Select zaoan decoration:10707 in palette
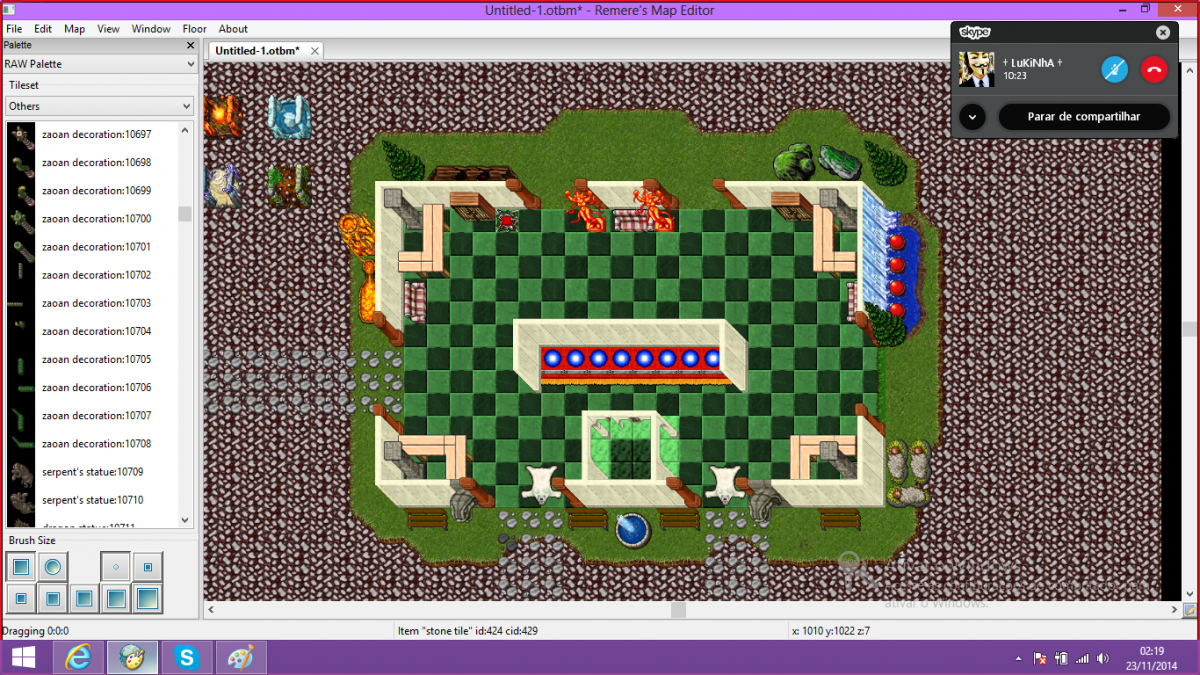Image resolution: width=1200 pixels, height=675 pixels. coord(98,415)
